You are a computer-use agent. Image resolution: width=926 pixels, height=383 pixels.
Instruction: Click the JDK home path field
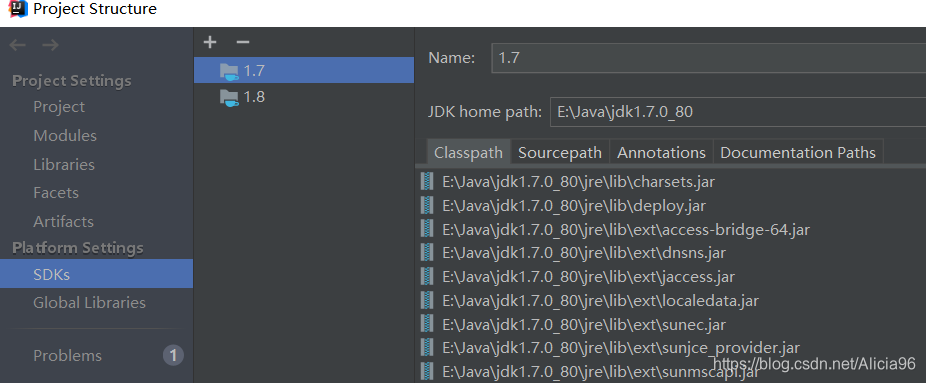738,112
